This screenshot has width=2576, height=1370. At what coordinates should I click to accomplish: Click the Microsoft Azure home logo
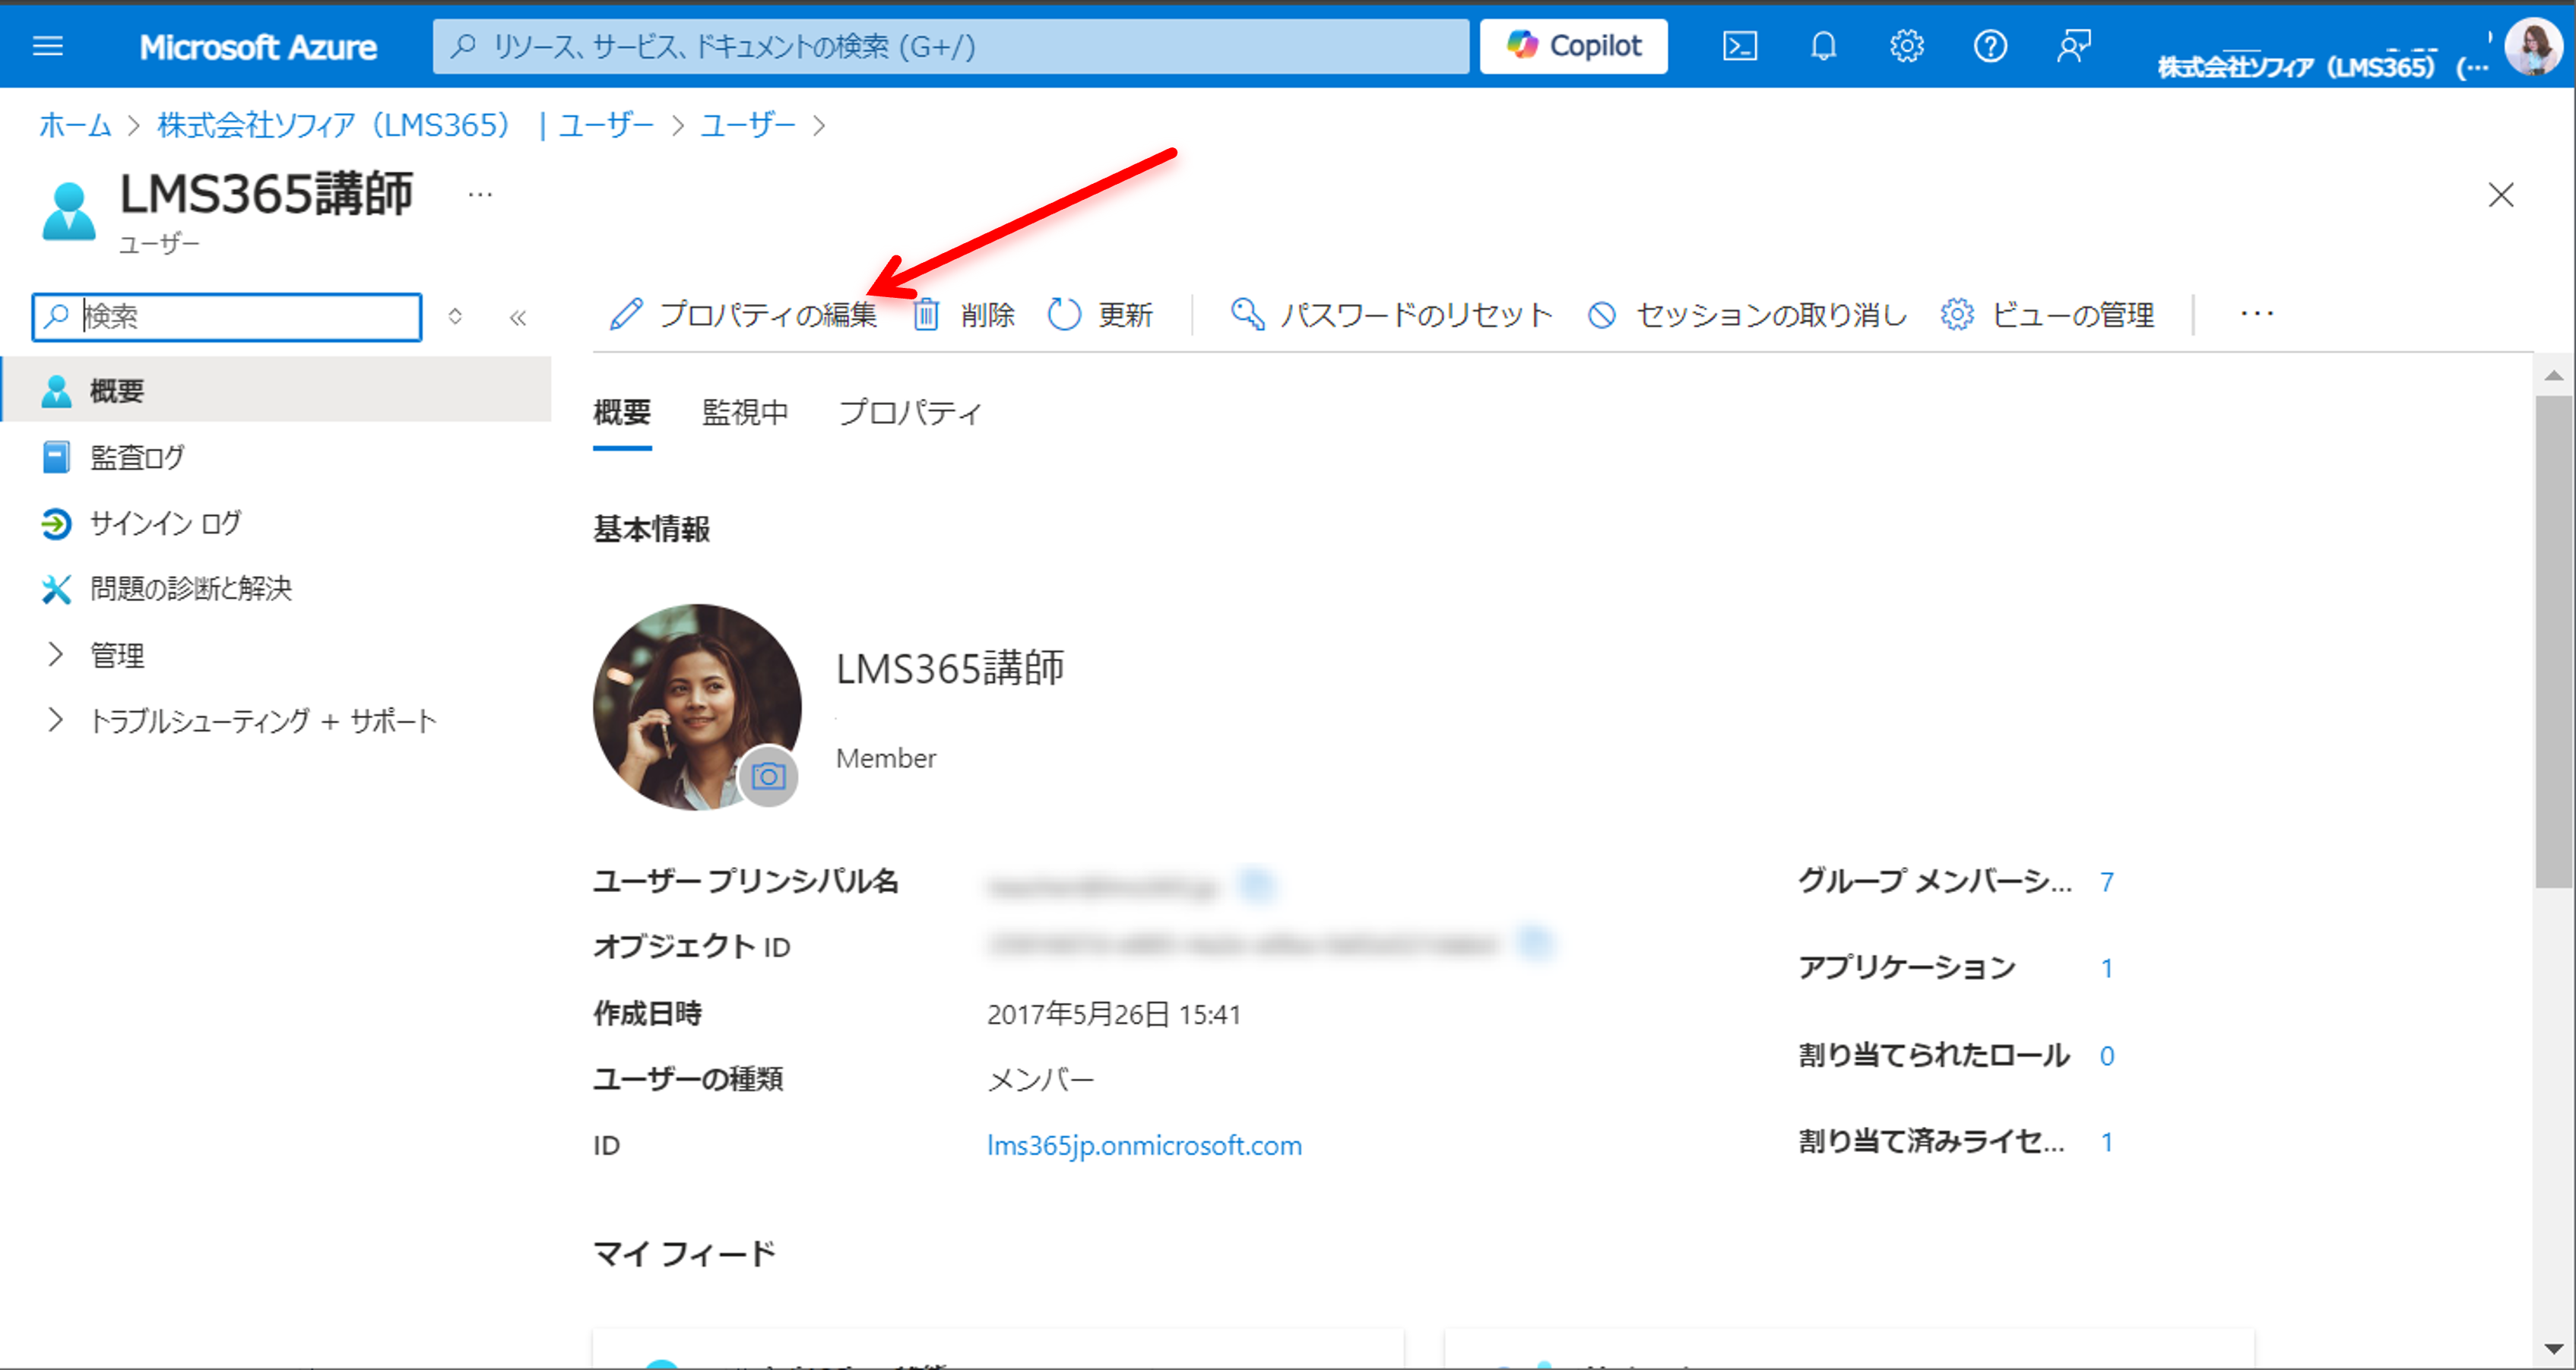(x=258, y=47)
